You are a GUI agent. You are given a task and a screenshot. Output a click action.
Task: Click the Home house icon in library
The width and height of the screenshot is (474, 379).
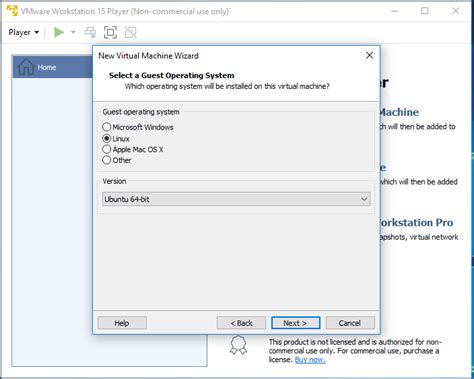pos(26,66)
